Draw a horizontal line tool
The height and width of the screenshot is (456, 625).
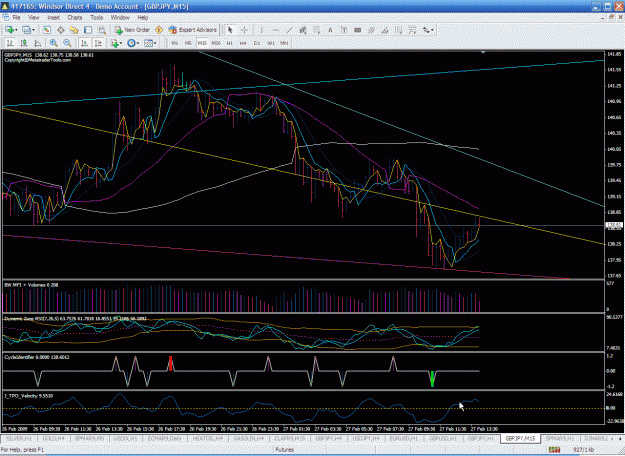point(275,30)
